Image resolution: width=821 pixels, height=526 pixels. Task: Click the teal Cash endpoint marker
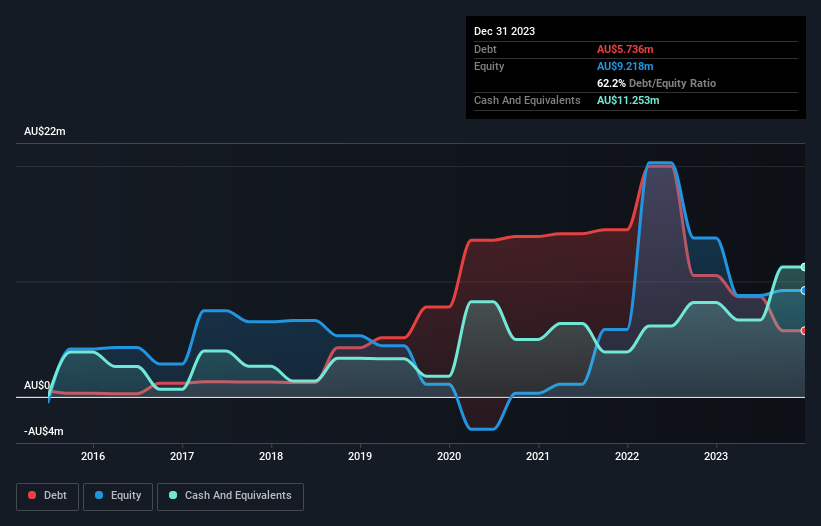(804, 267)
